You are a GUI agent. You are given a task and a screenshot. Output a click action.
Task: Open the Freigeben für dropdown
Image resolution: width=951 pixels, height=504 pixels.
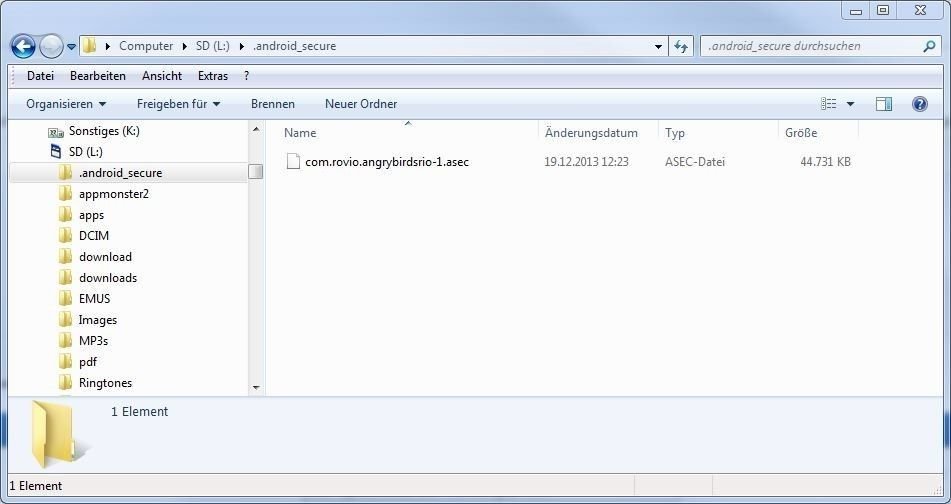click(x=178, y=104)
